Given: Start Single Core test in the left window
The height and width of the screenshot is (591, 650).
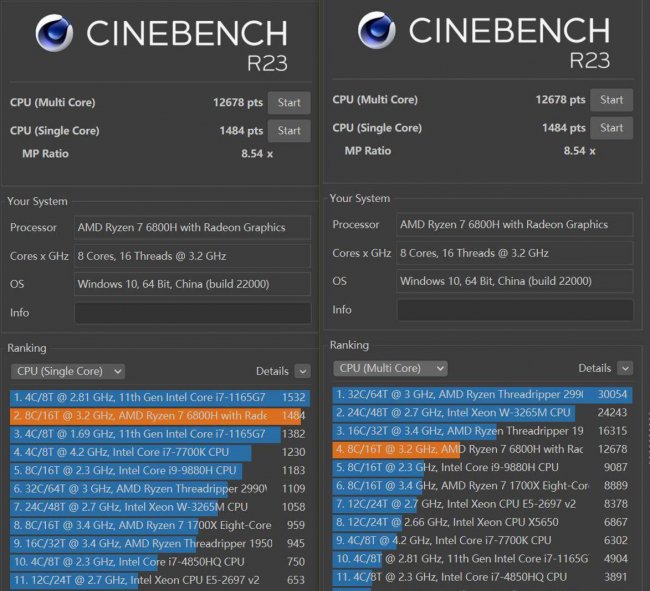Looking at the screenshot, I should click(x=289, y=131).
